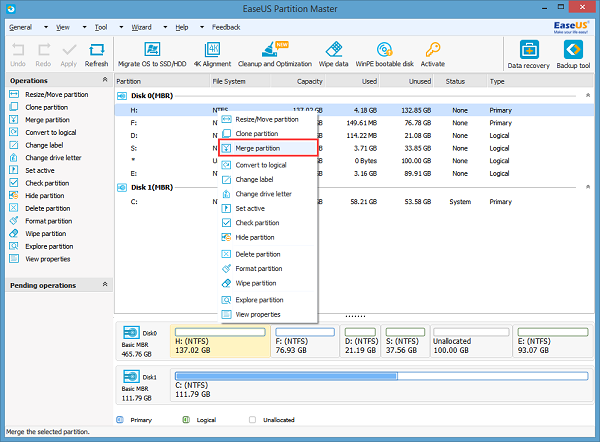Select the F: (NTFS) 76.93 GB block

tap(305, 341)
